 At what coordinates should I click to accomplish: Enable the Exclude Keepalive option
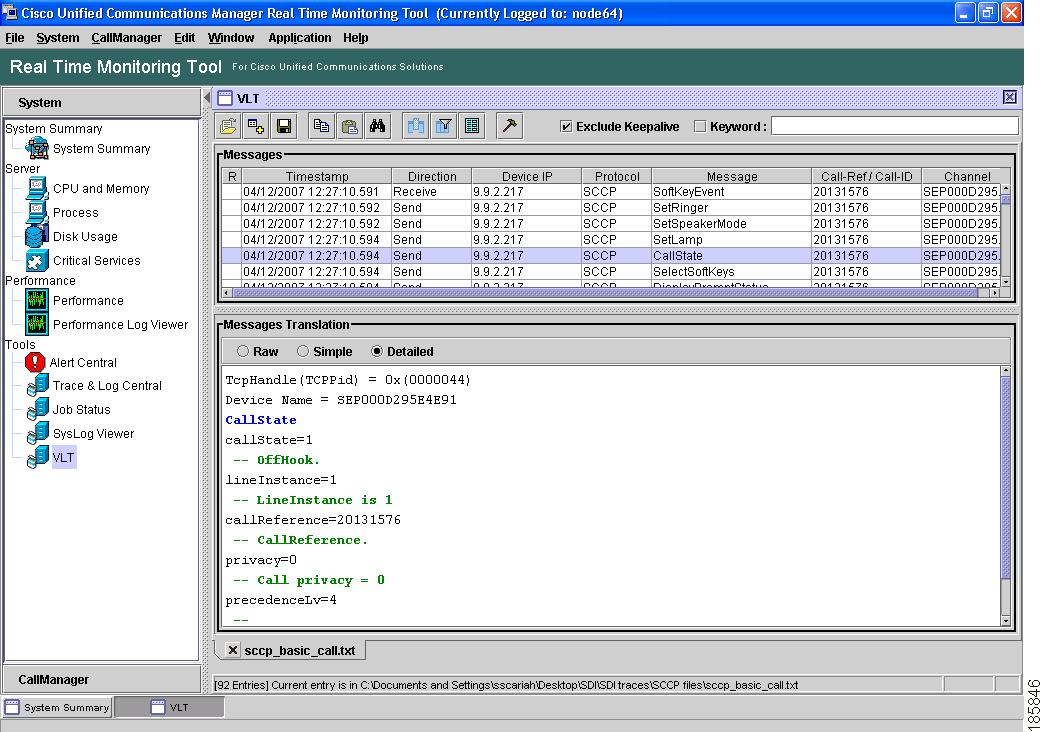567,126
